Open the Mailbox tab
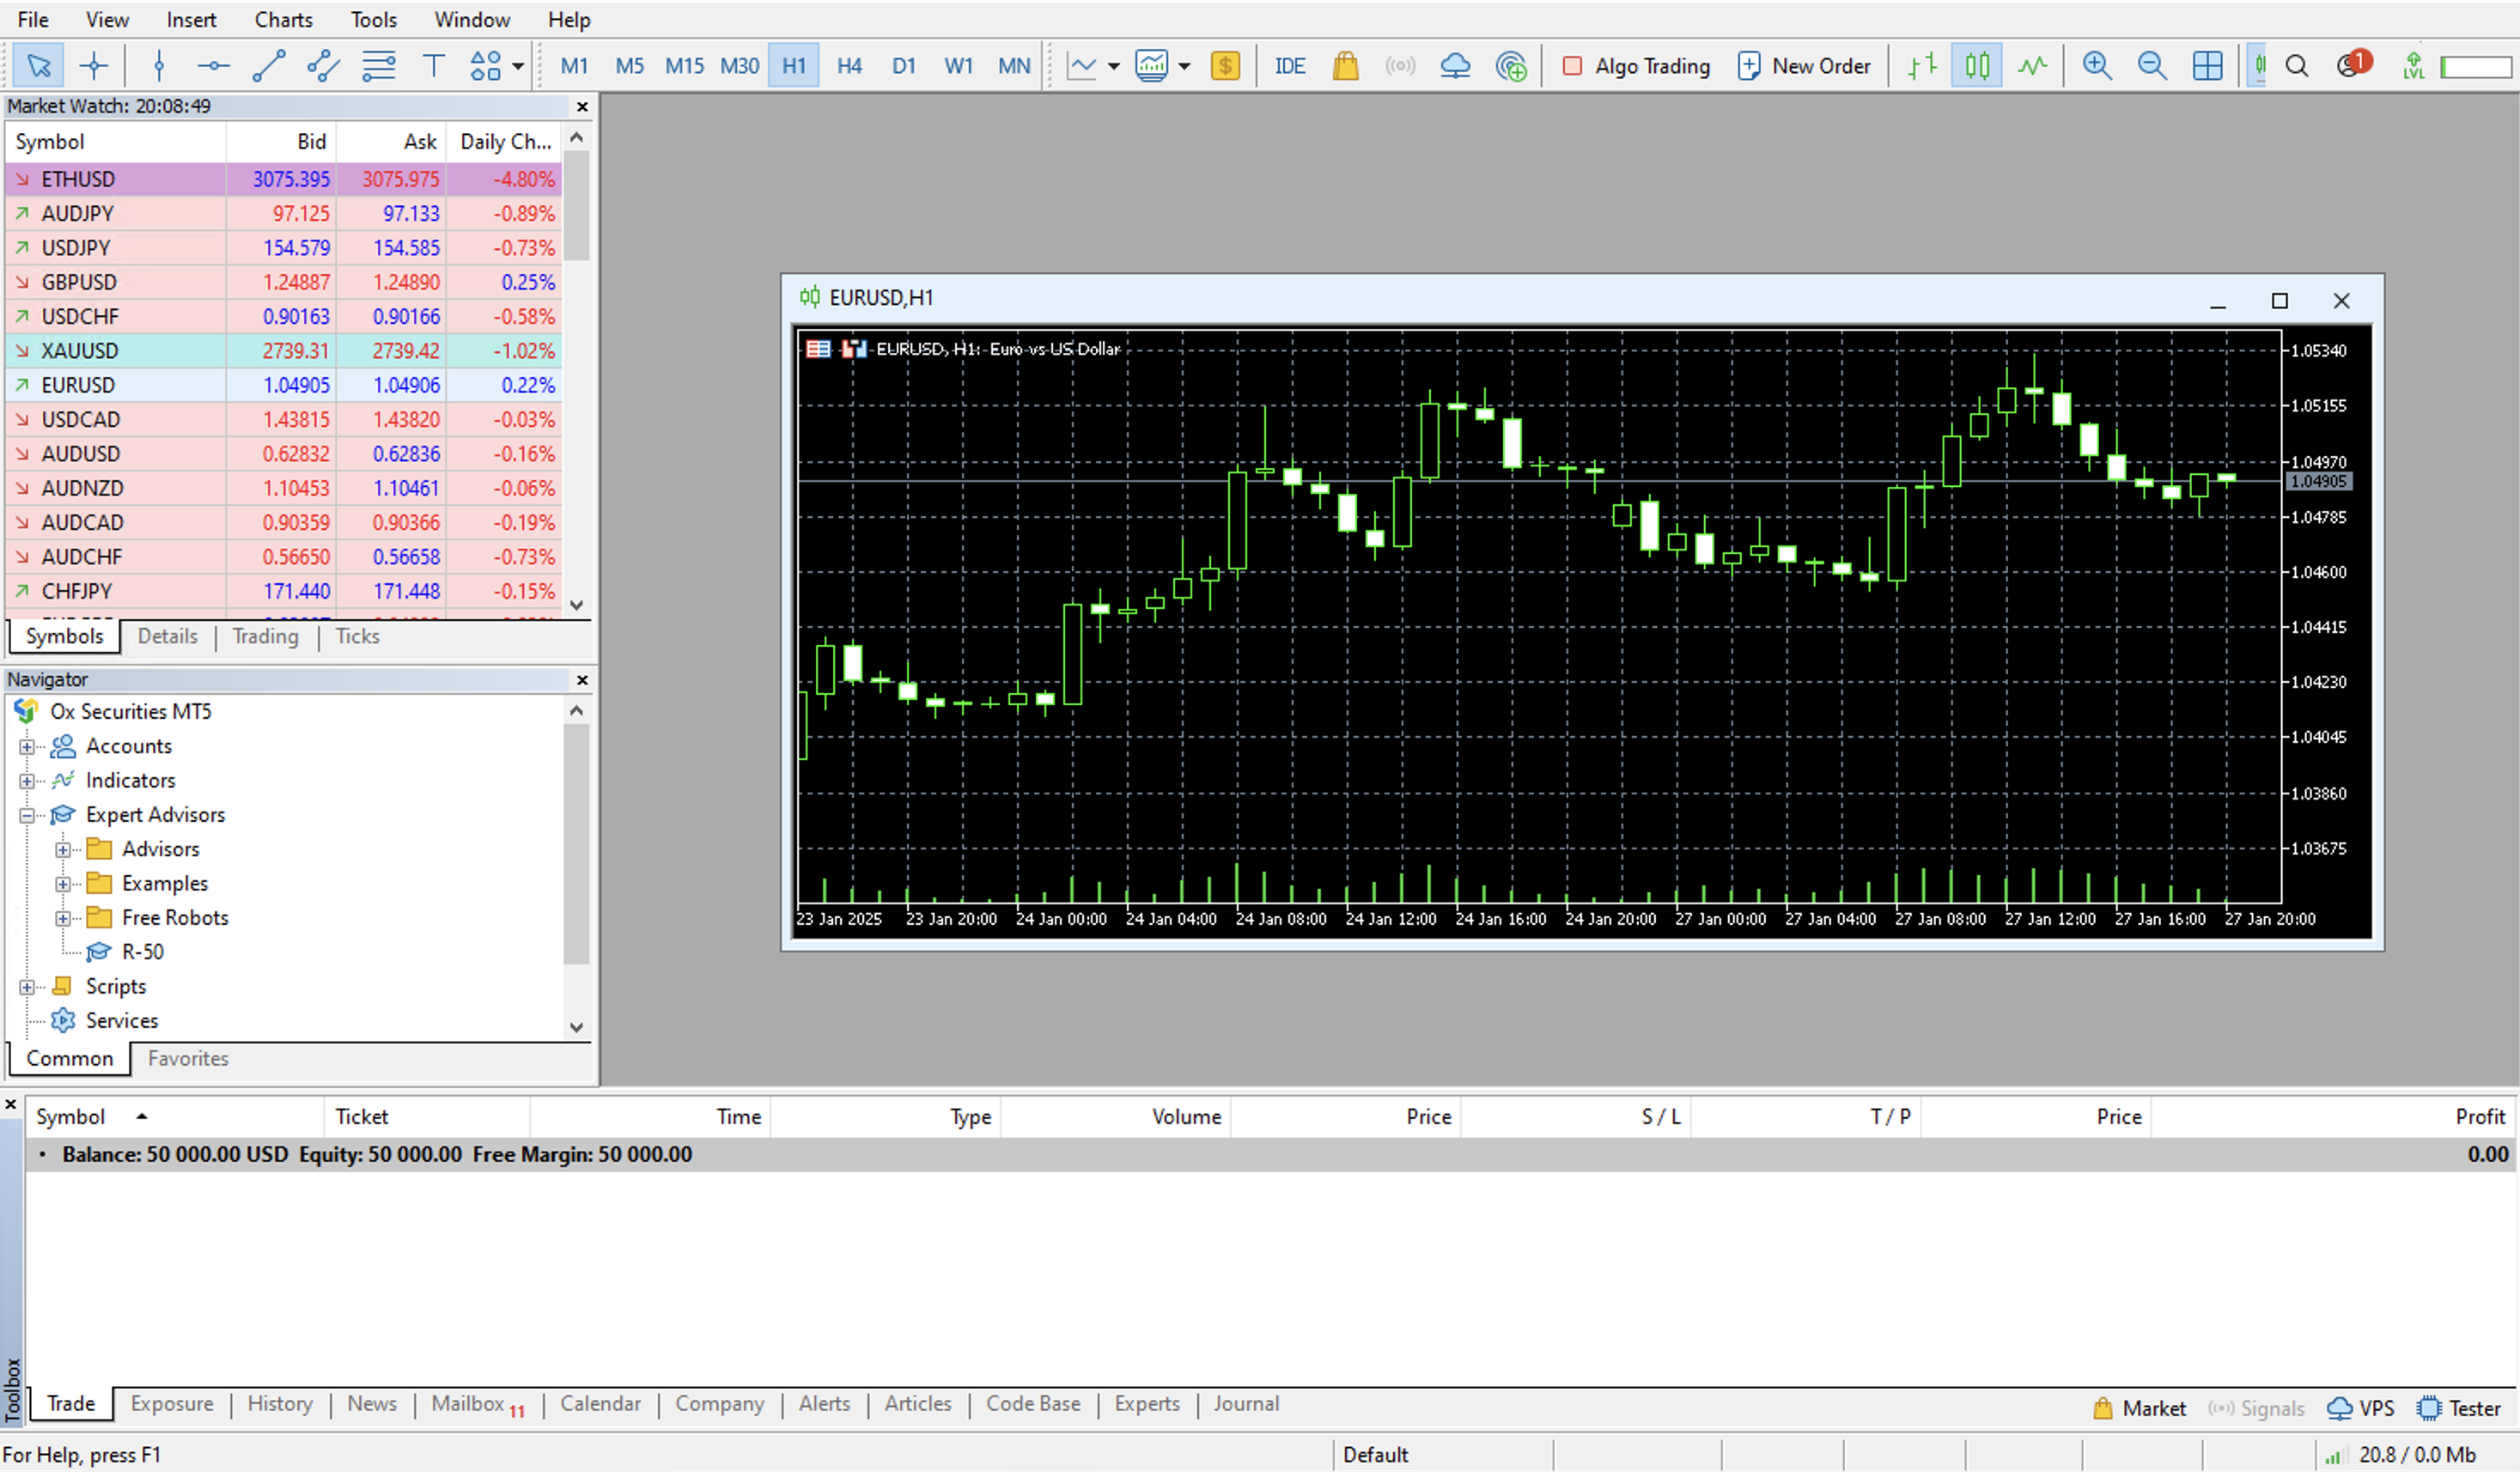 [x=477, y=1404]
